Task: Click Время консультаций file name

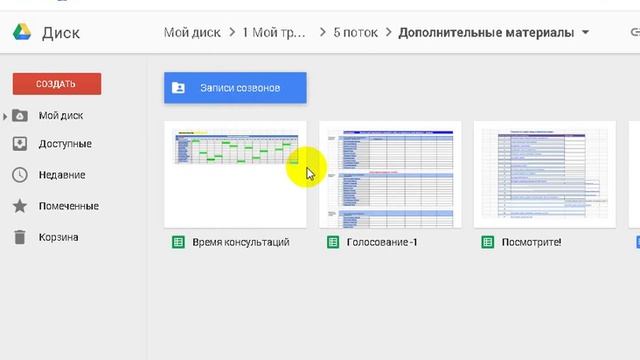Action: tap(241, 242)
